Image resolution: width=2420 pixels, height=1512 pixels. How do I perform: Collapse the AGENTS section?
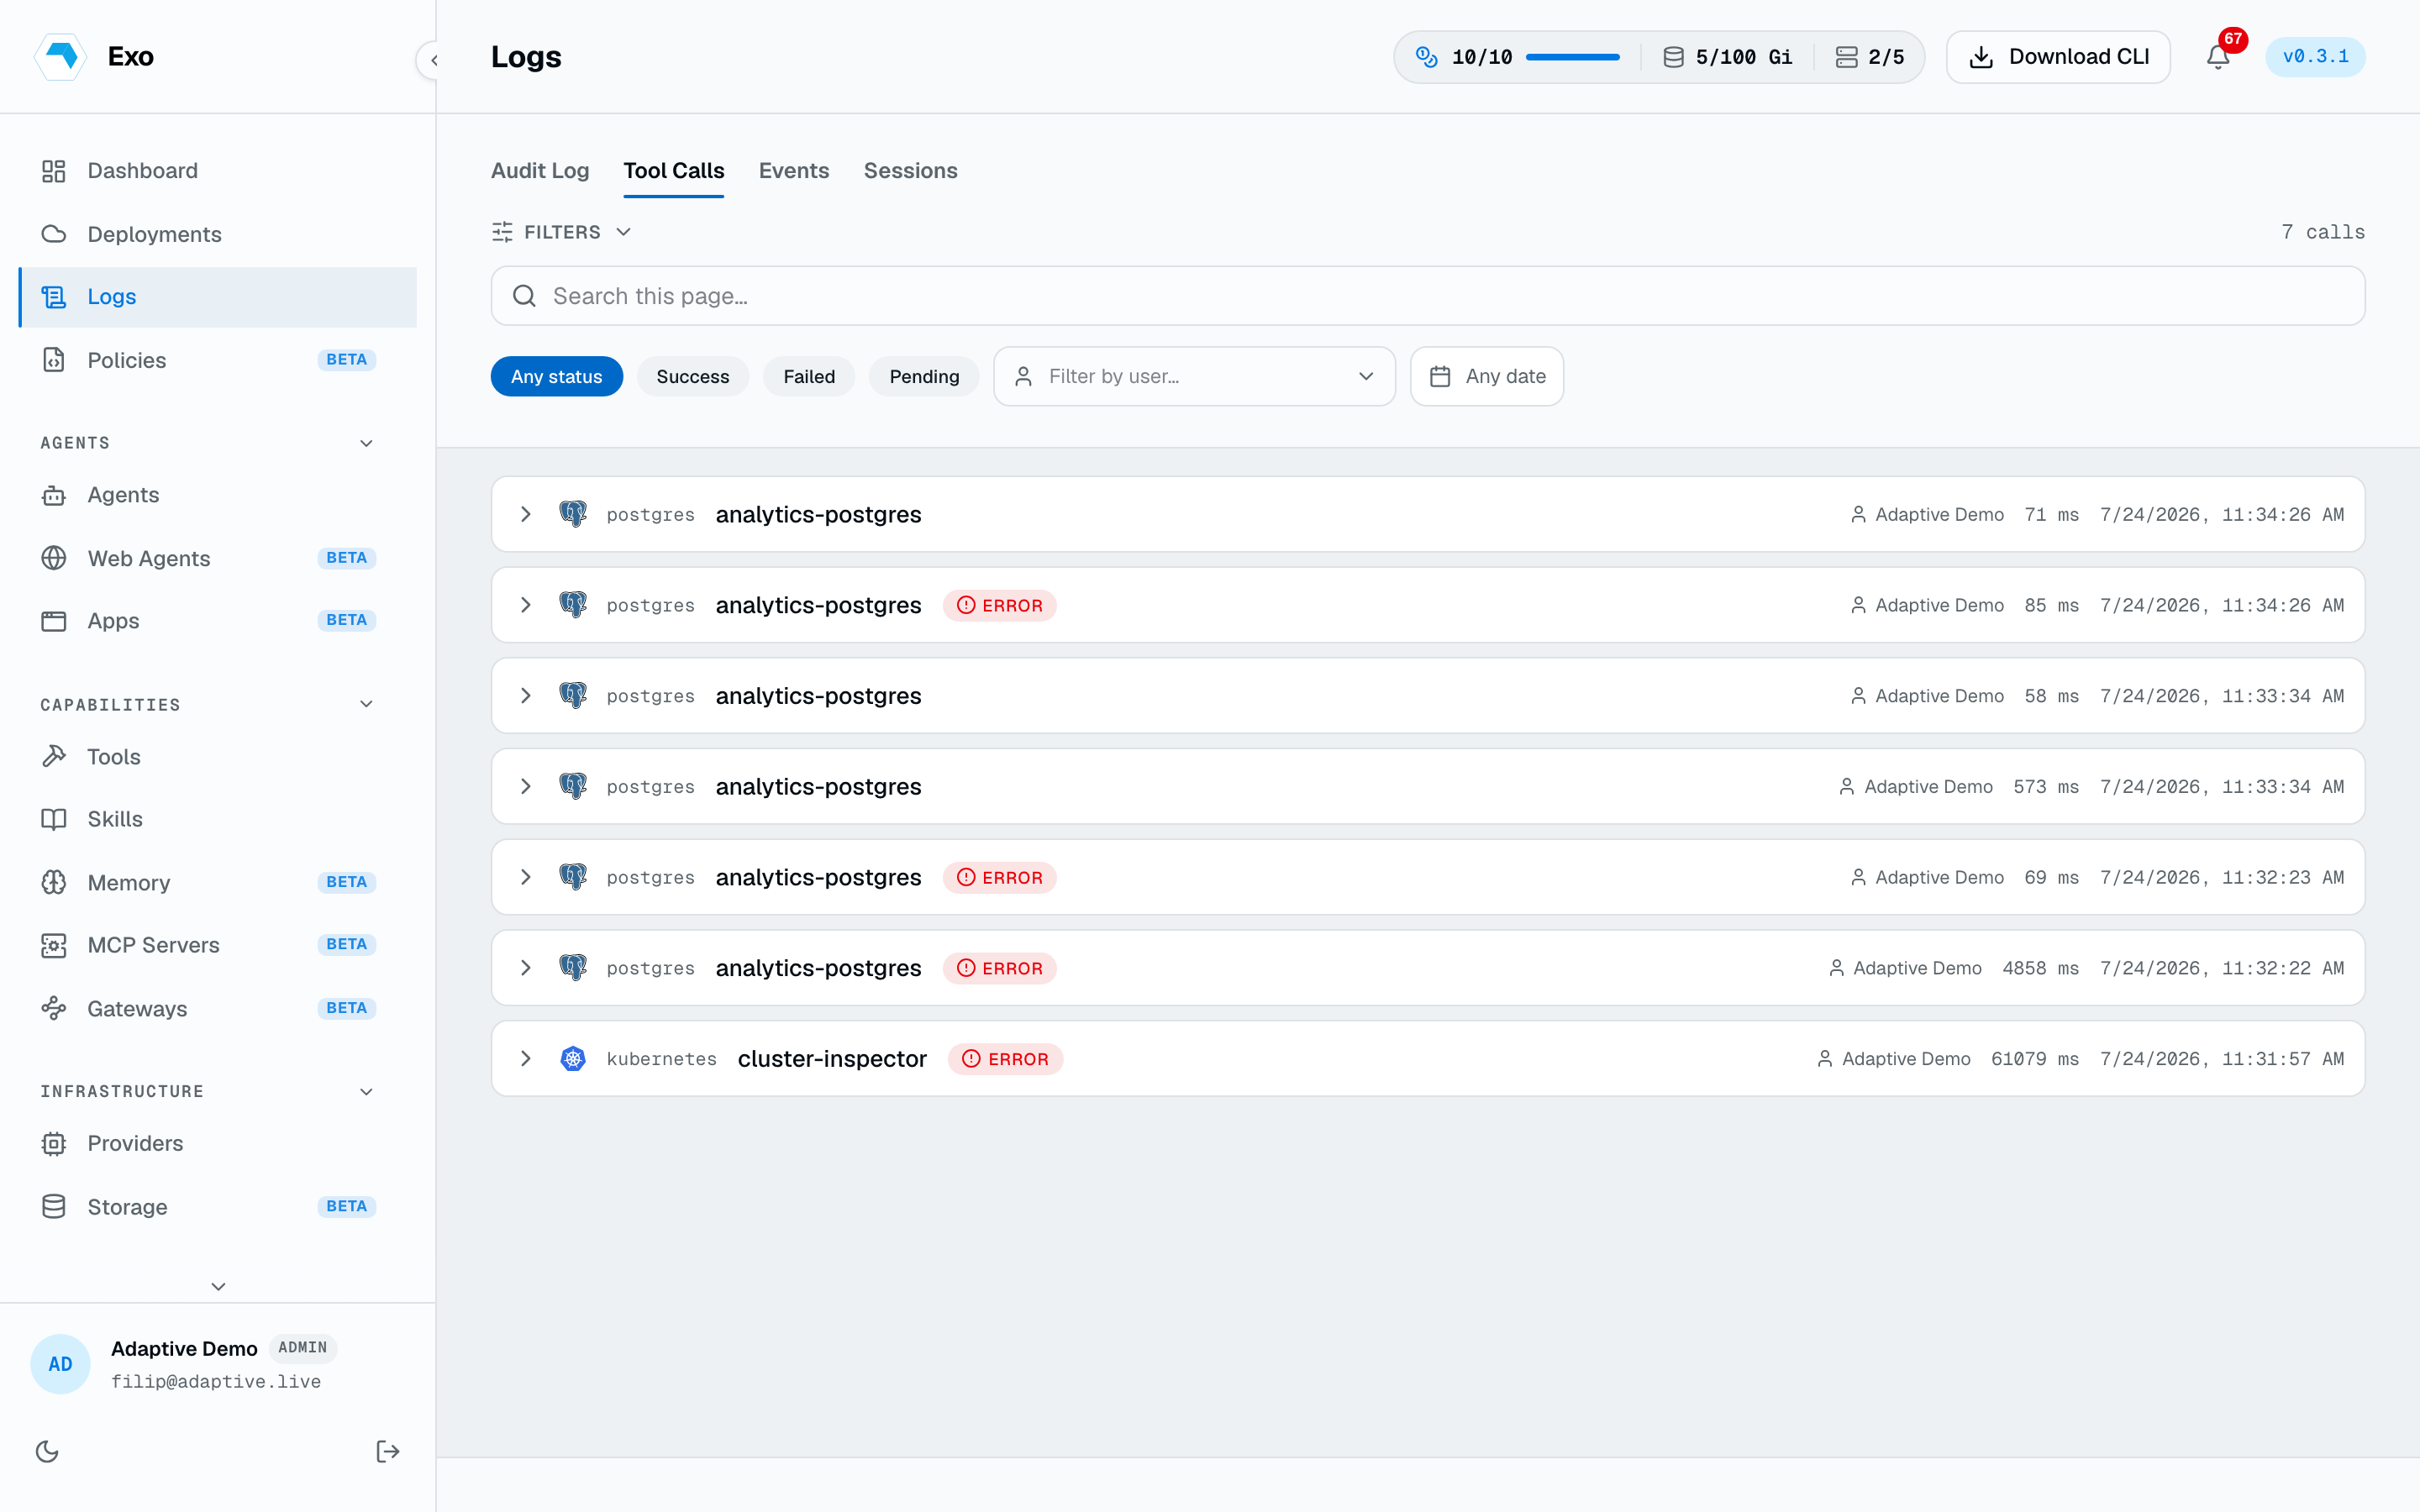[x=366, y=443]
